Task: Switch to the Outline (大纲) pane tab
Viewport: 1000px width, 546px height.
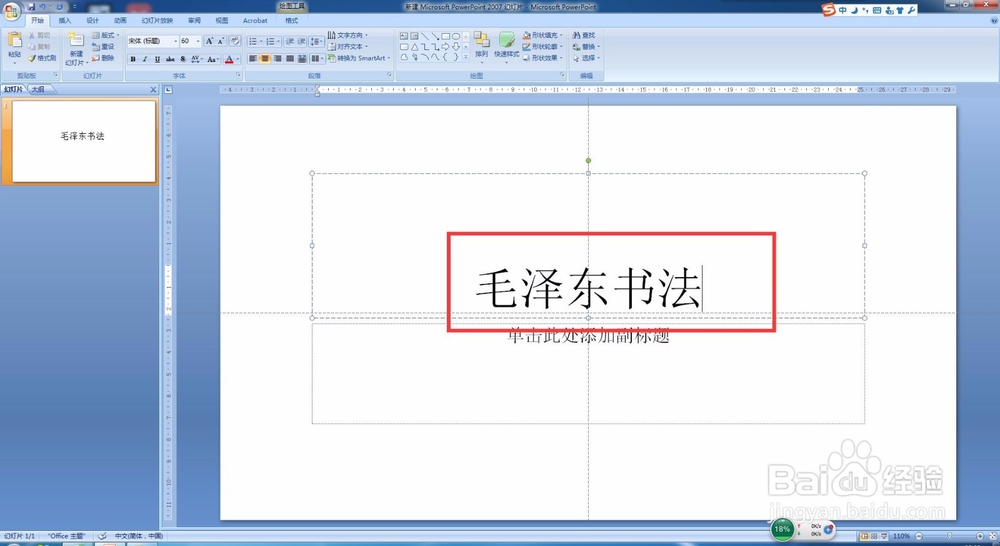Action: (38, 89)
